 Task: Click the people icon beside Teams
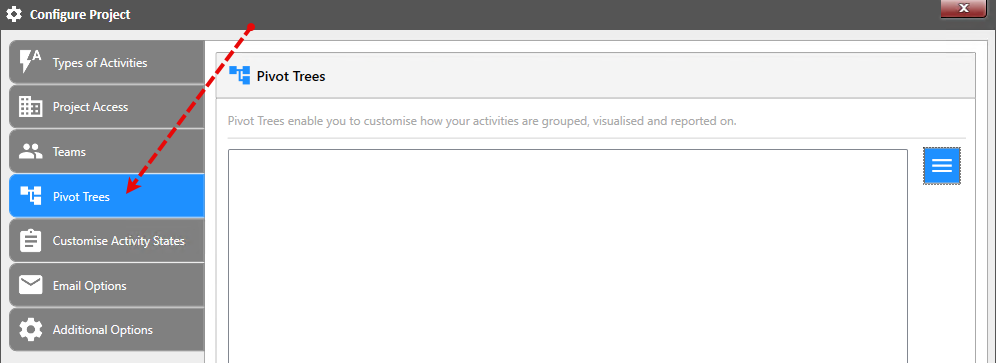coord(30,152)
